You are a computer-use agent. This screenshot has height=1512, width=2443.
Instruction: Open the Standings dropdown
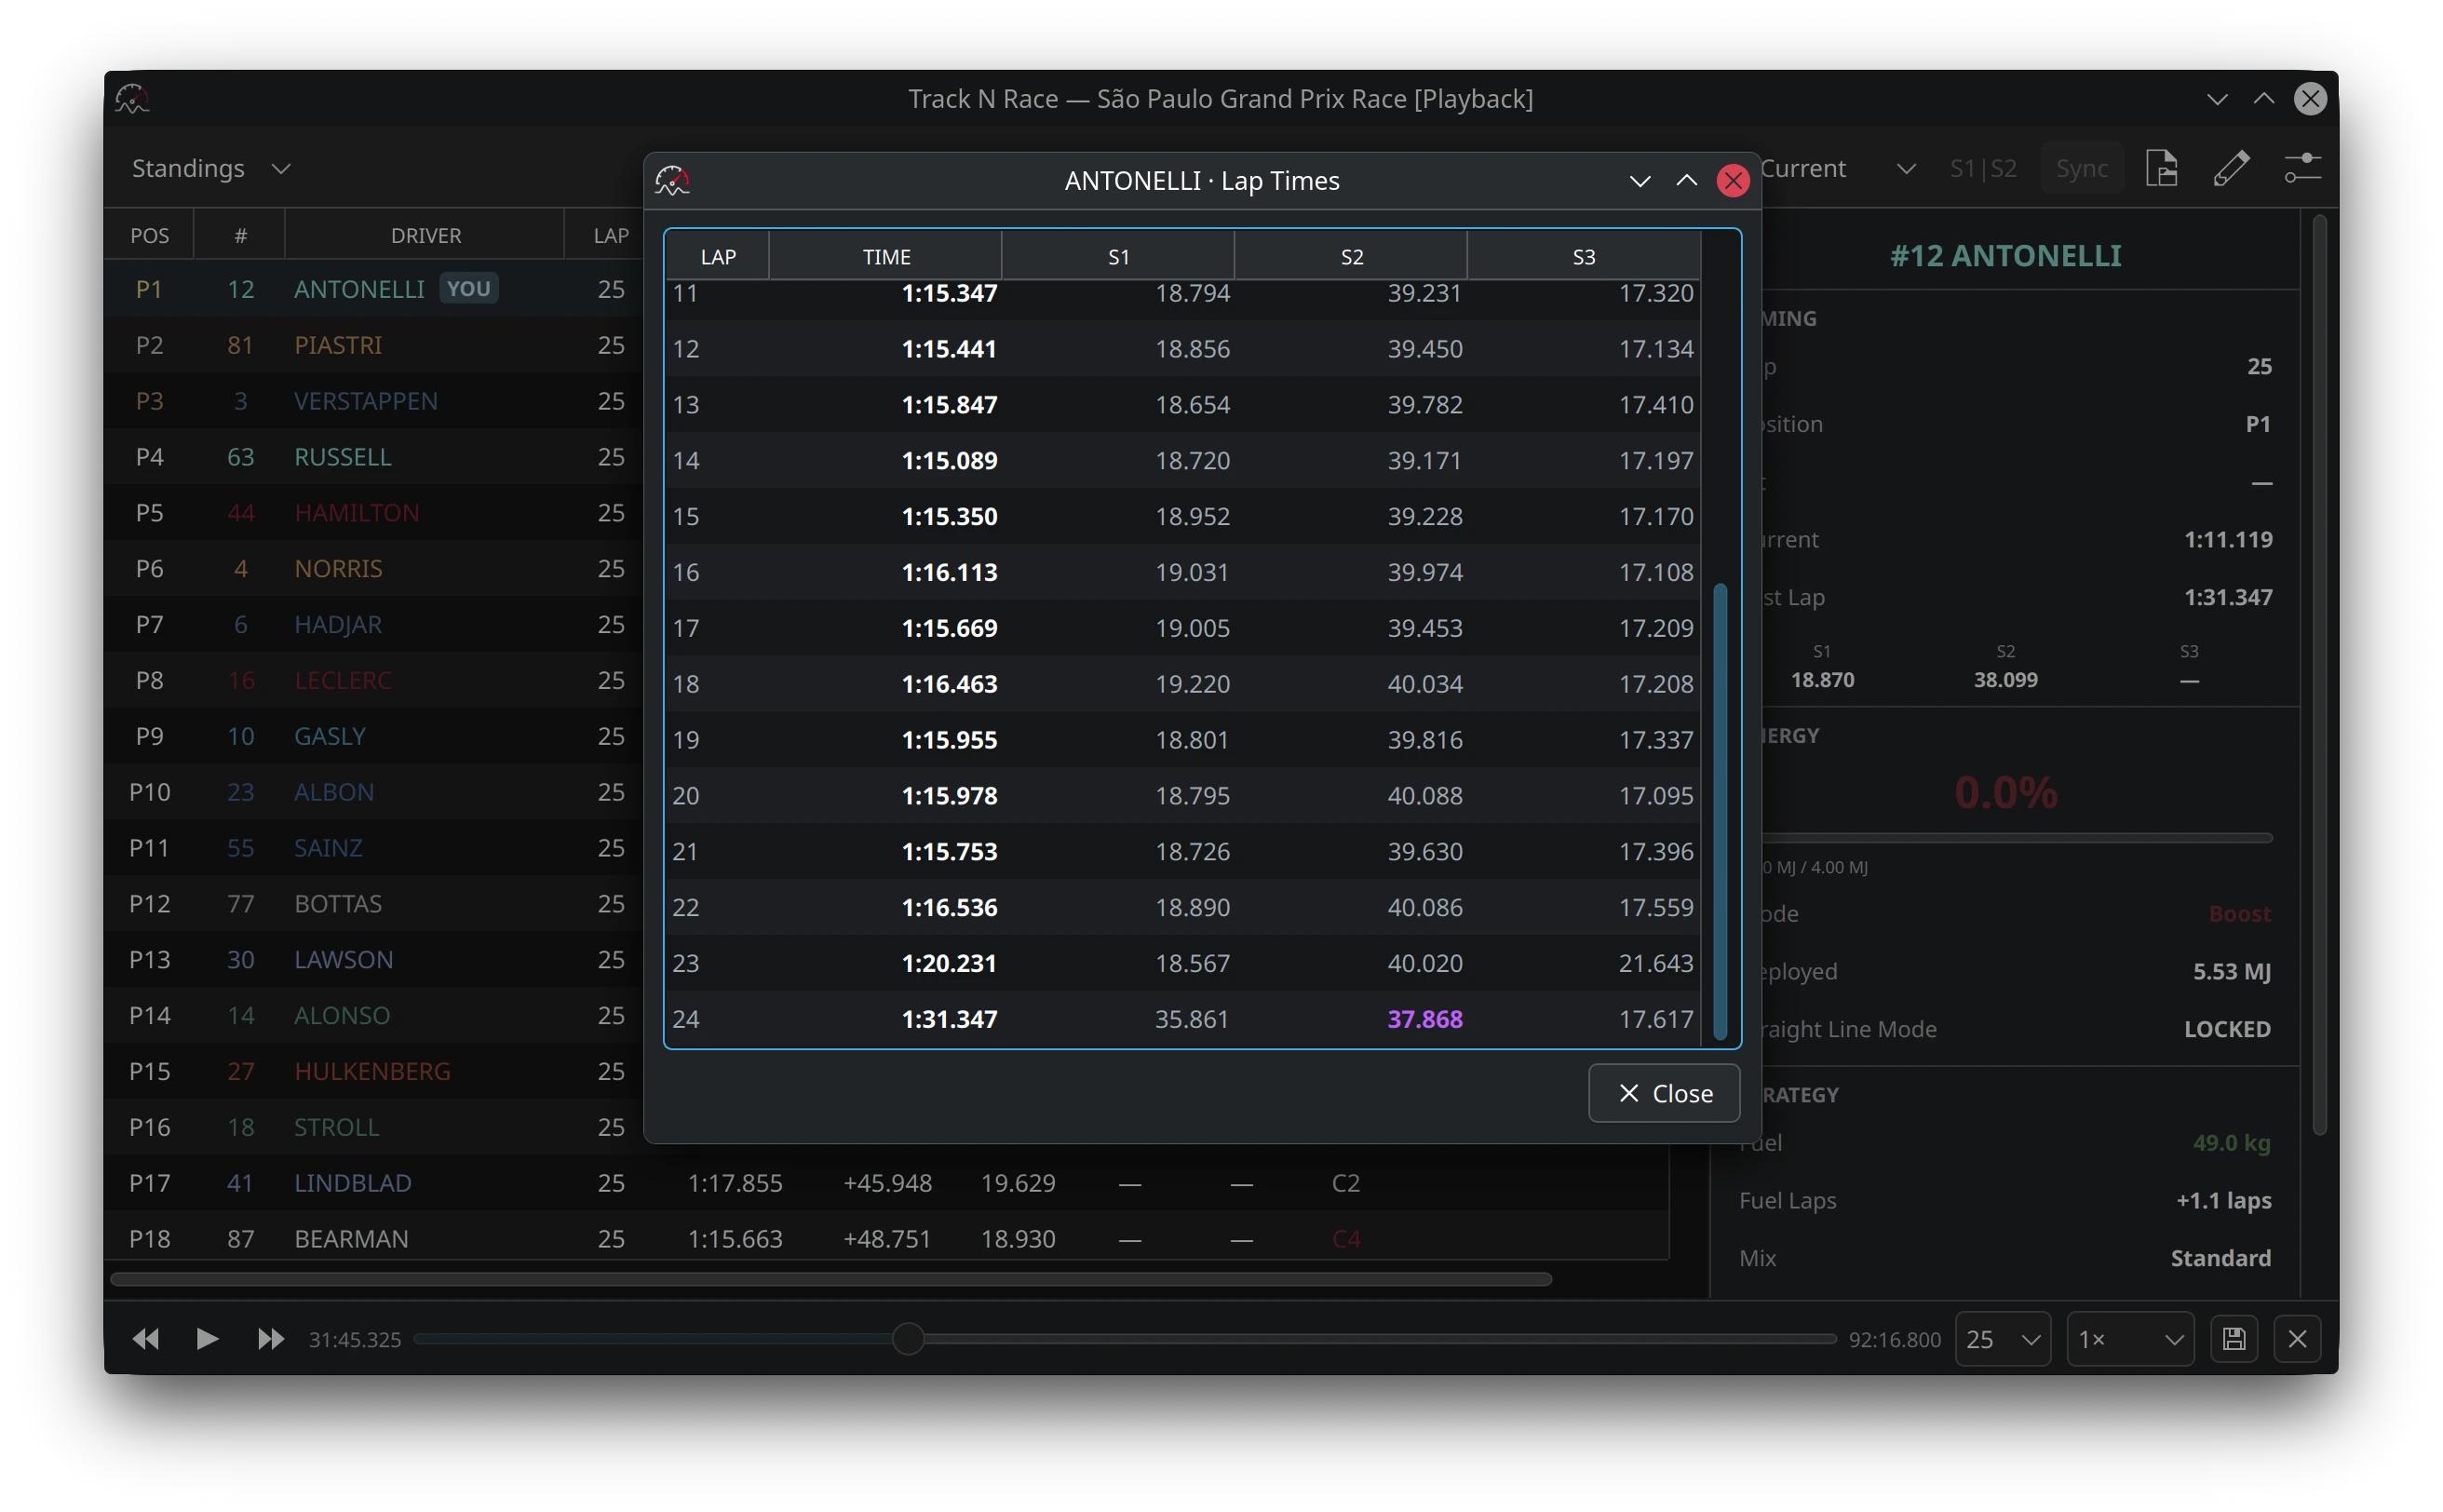[211, 168]
